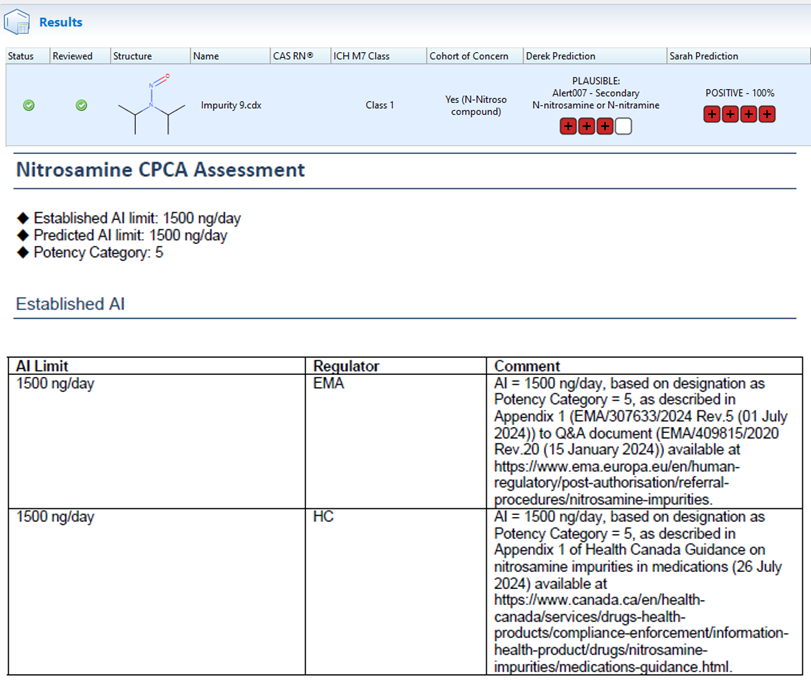Screen dimensions: 811x680
Task: Click the PLAUSIBLE Alert007 prediction text
Action: (596, 93)
